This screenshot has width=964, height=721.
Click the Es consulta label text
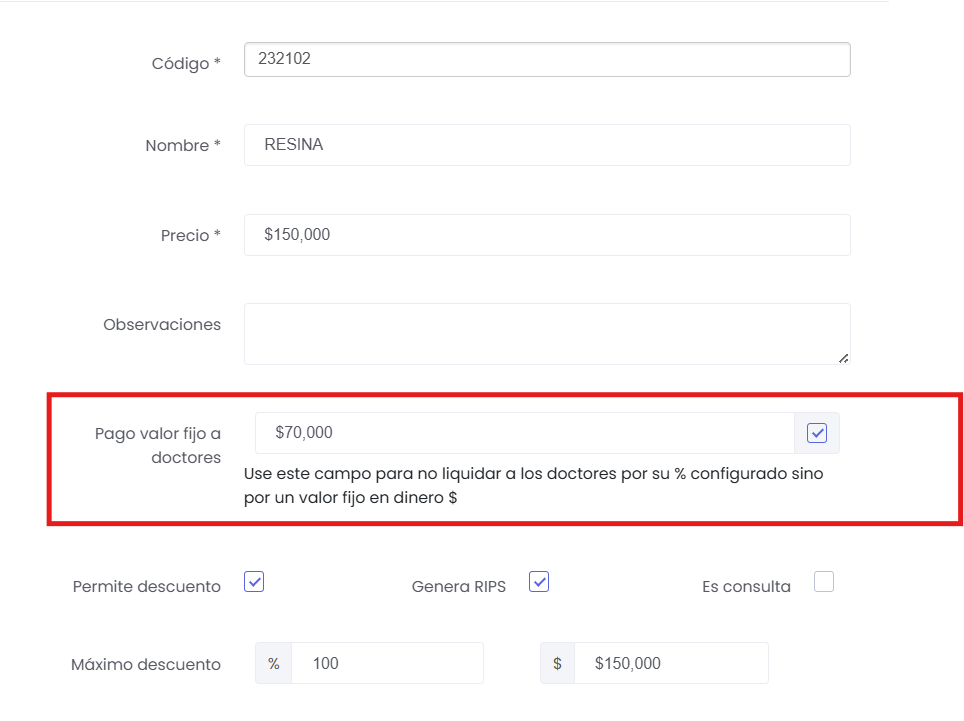746,587
